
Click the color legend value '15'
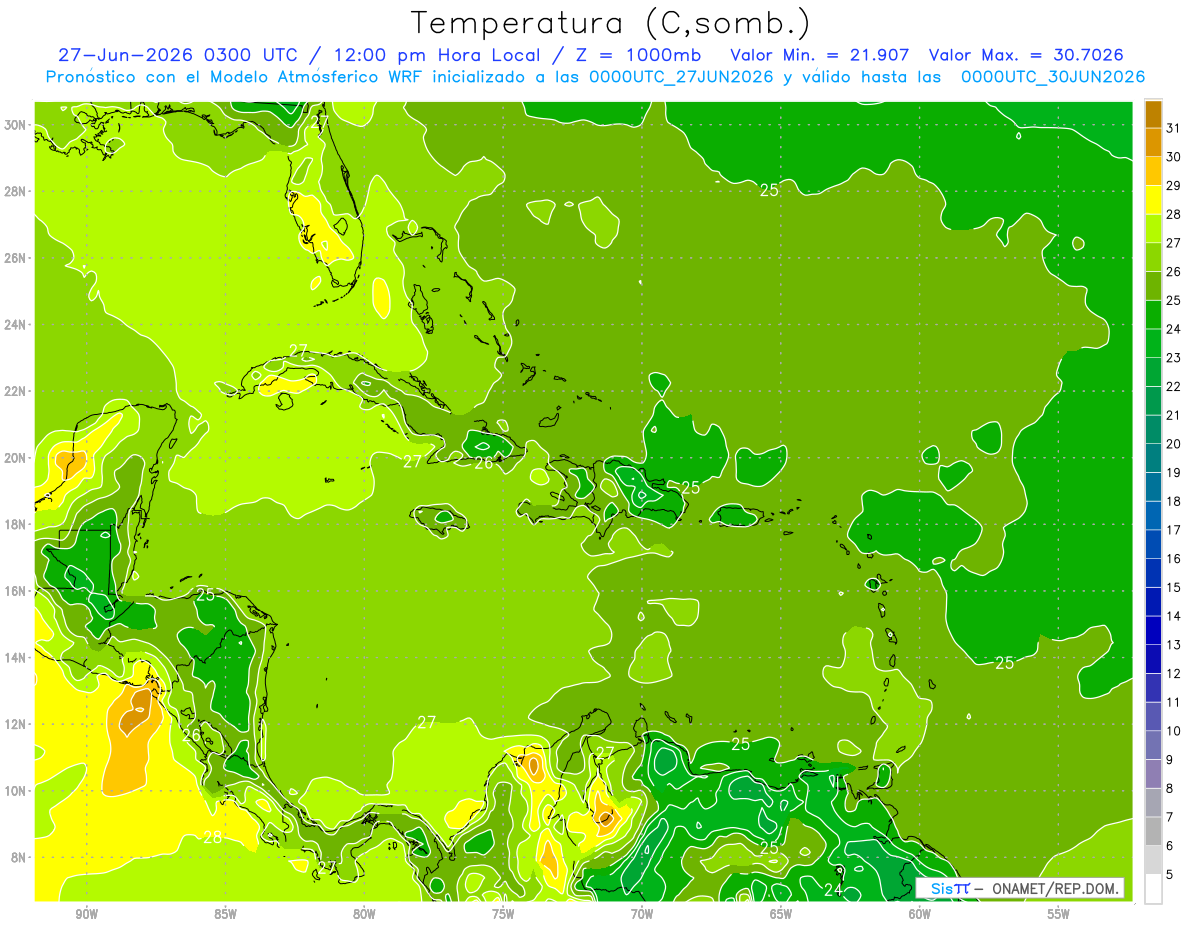point(1174,587)
